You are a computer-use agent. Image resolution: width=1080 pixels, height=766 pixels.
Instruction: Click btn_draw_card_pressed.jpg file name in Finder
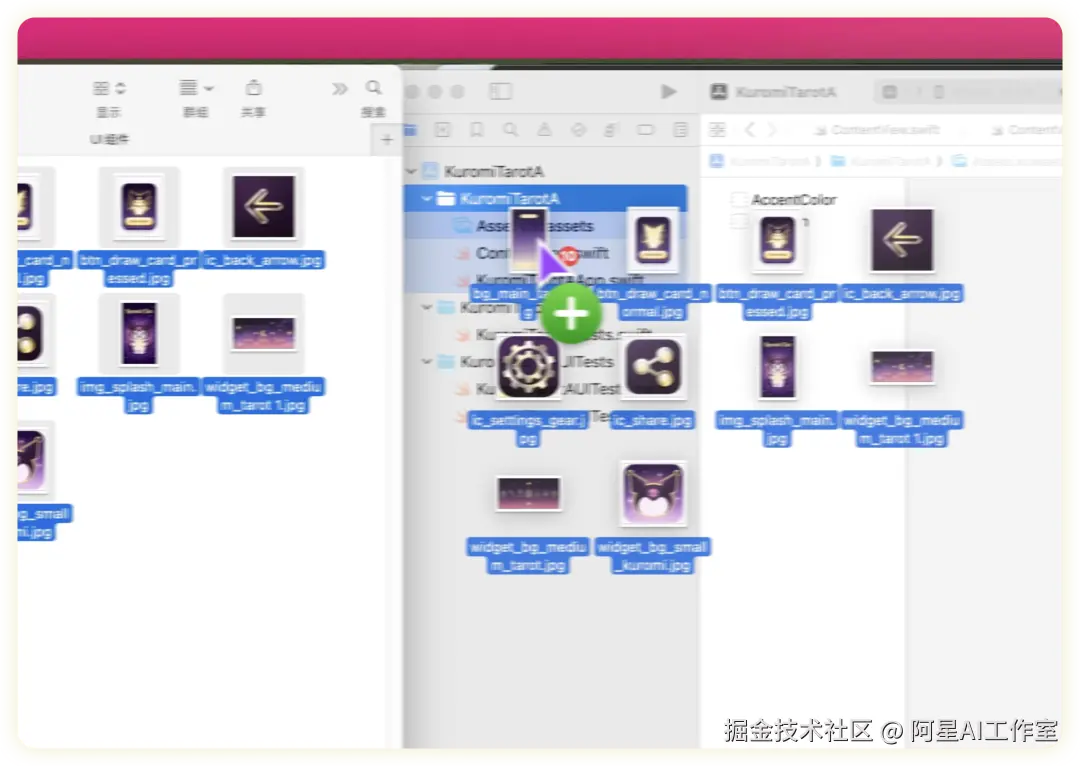[139, 269]
